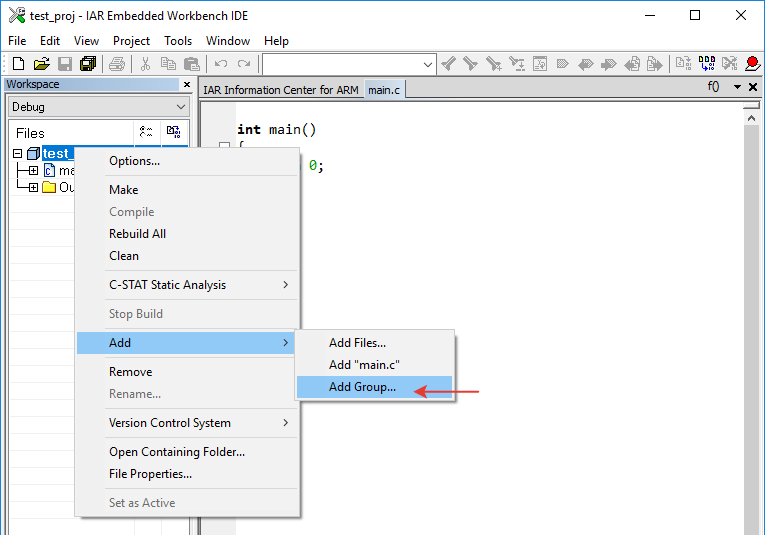Collapse the test project tree node

18,154
